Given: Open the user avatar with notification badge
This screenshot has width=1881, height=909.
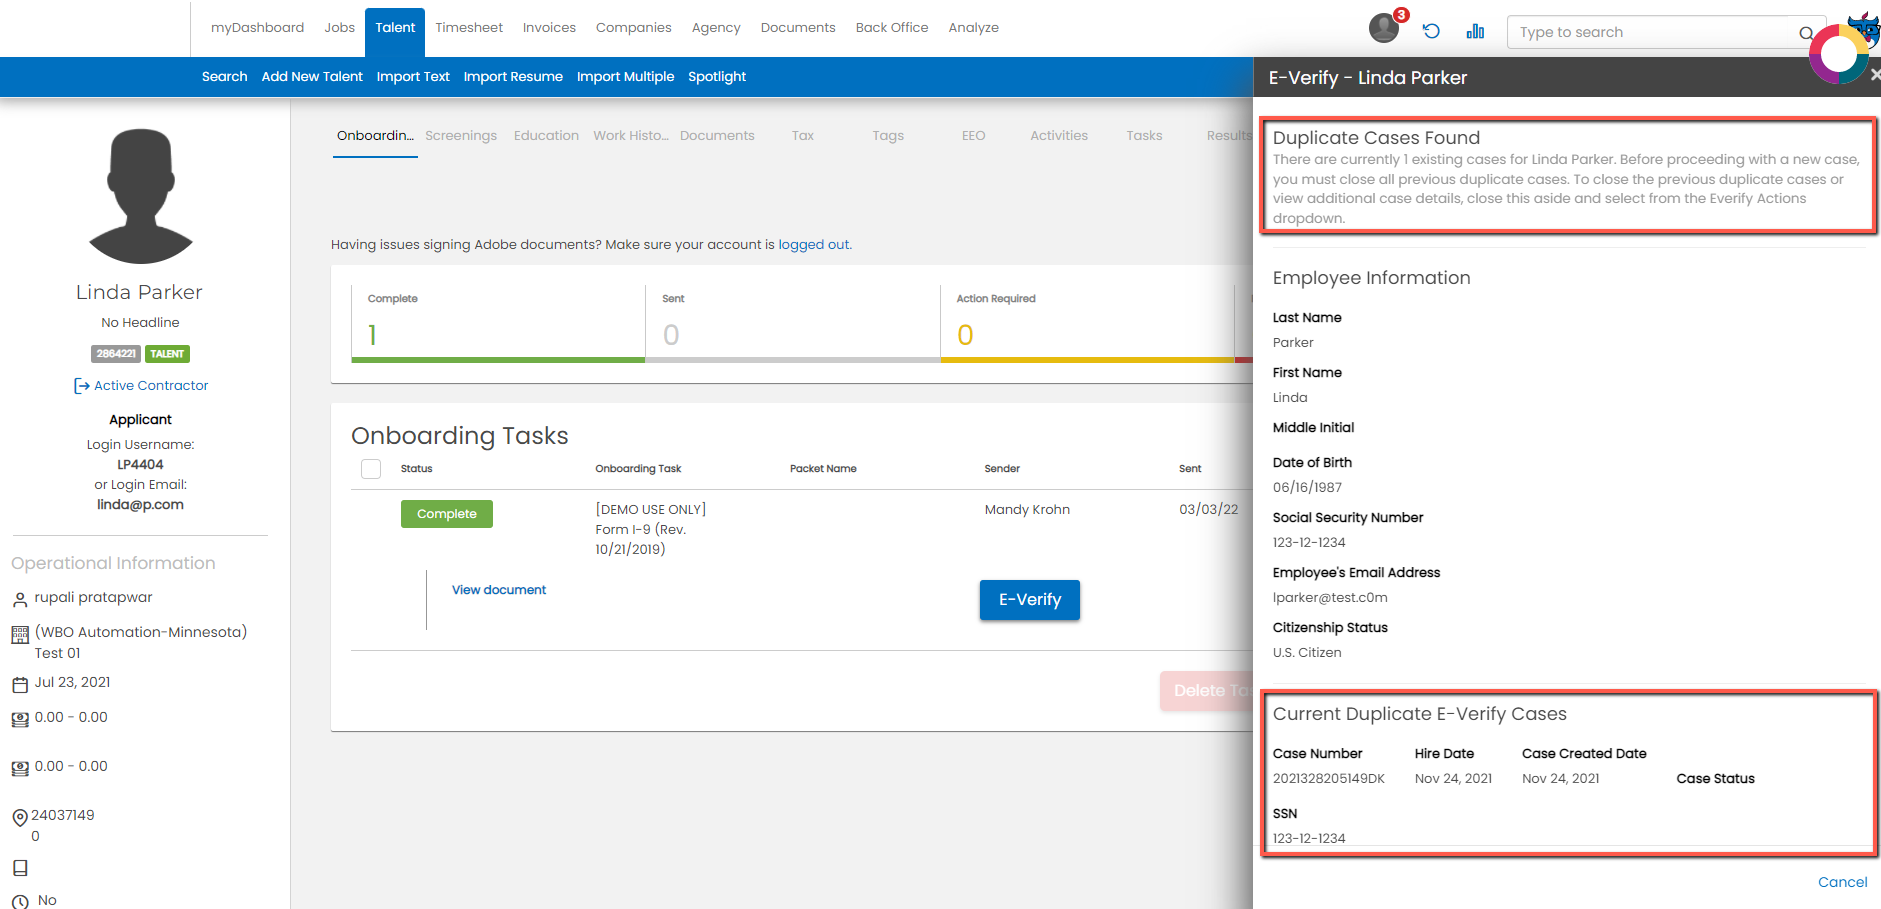Looking at the screenshot, I should 1385,27.
